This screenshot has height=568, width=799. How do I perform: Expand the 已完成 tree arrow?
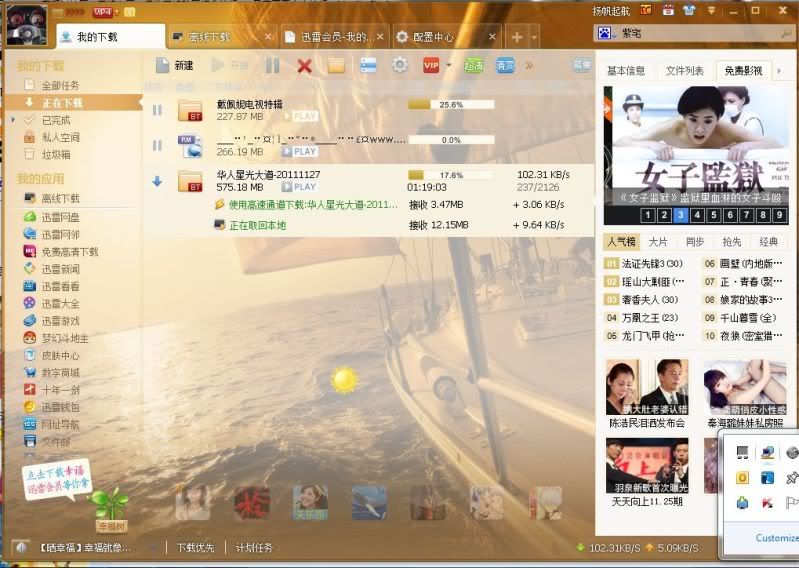click(x=13, y=120)
